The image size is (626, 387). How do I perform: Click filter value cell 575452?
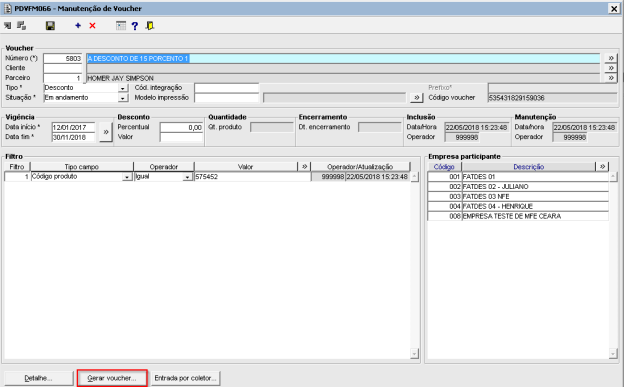tap(252, 177)
